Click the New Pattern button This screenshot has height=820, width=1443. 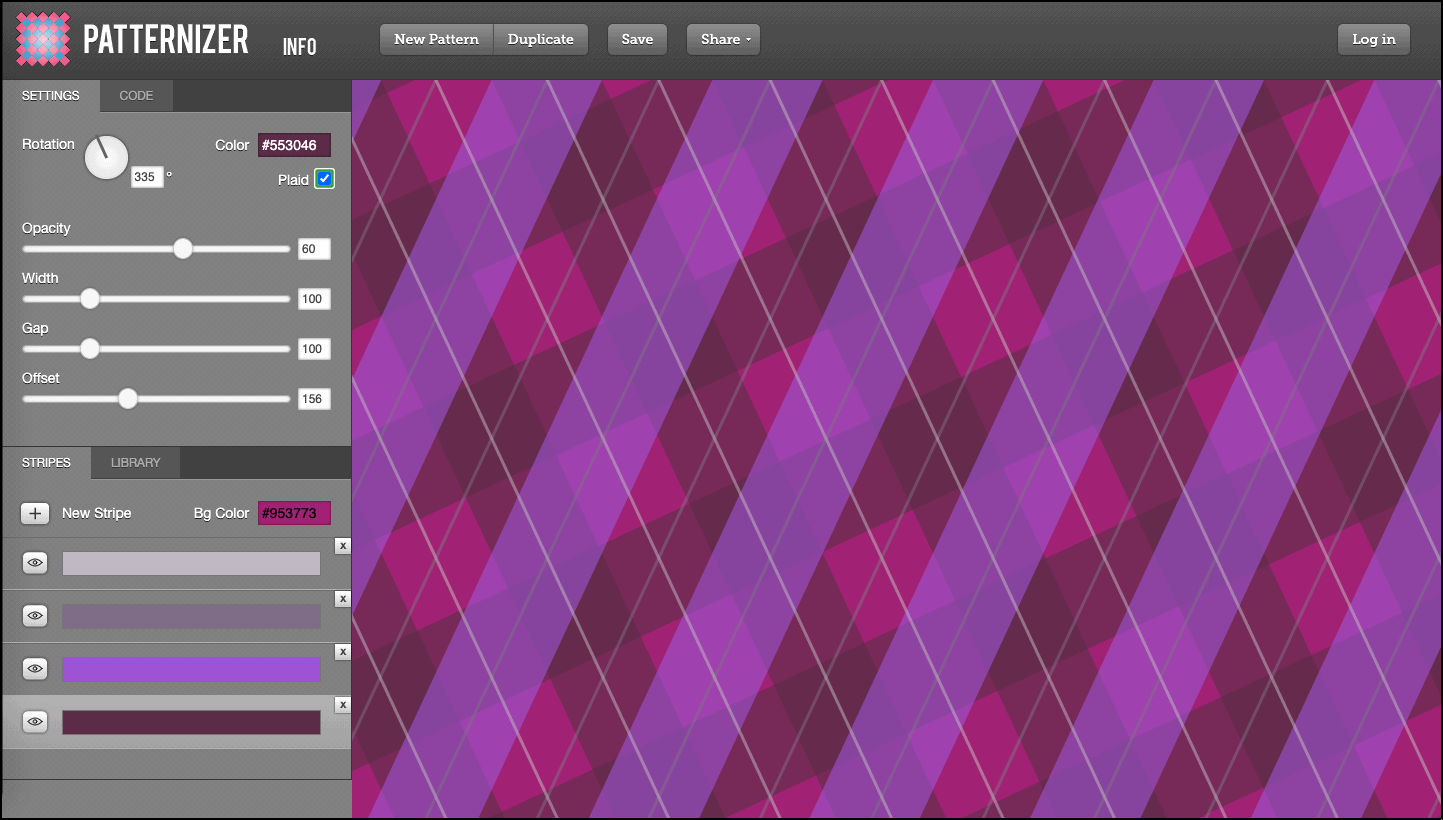(x=437, y=39)
